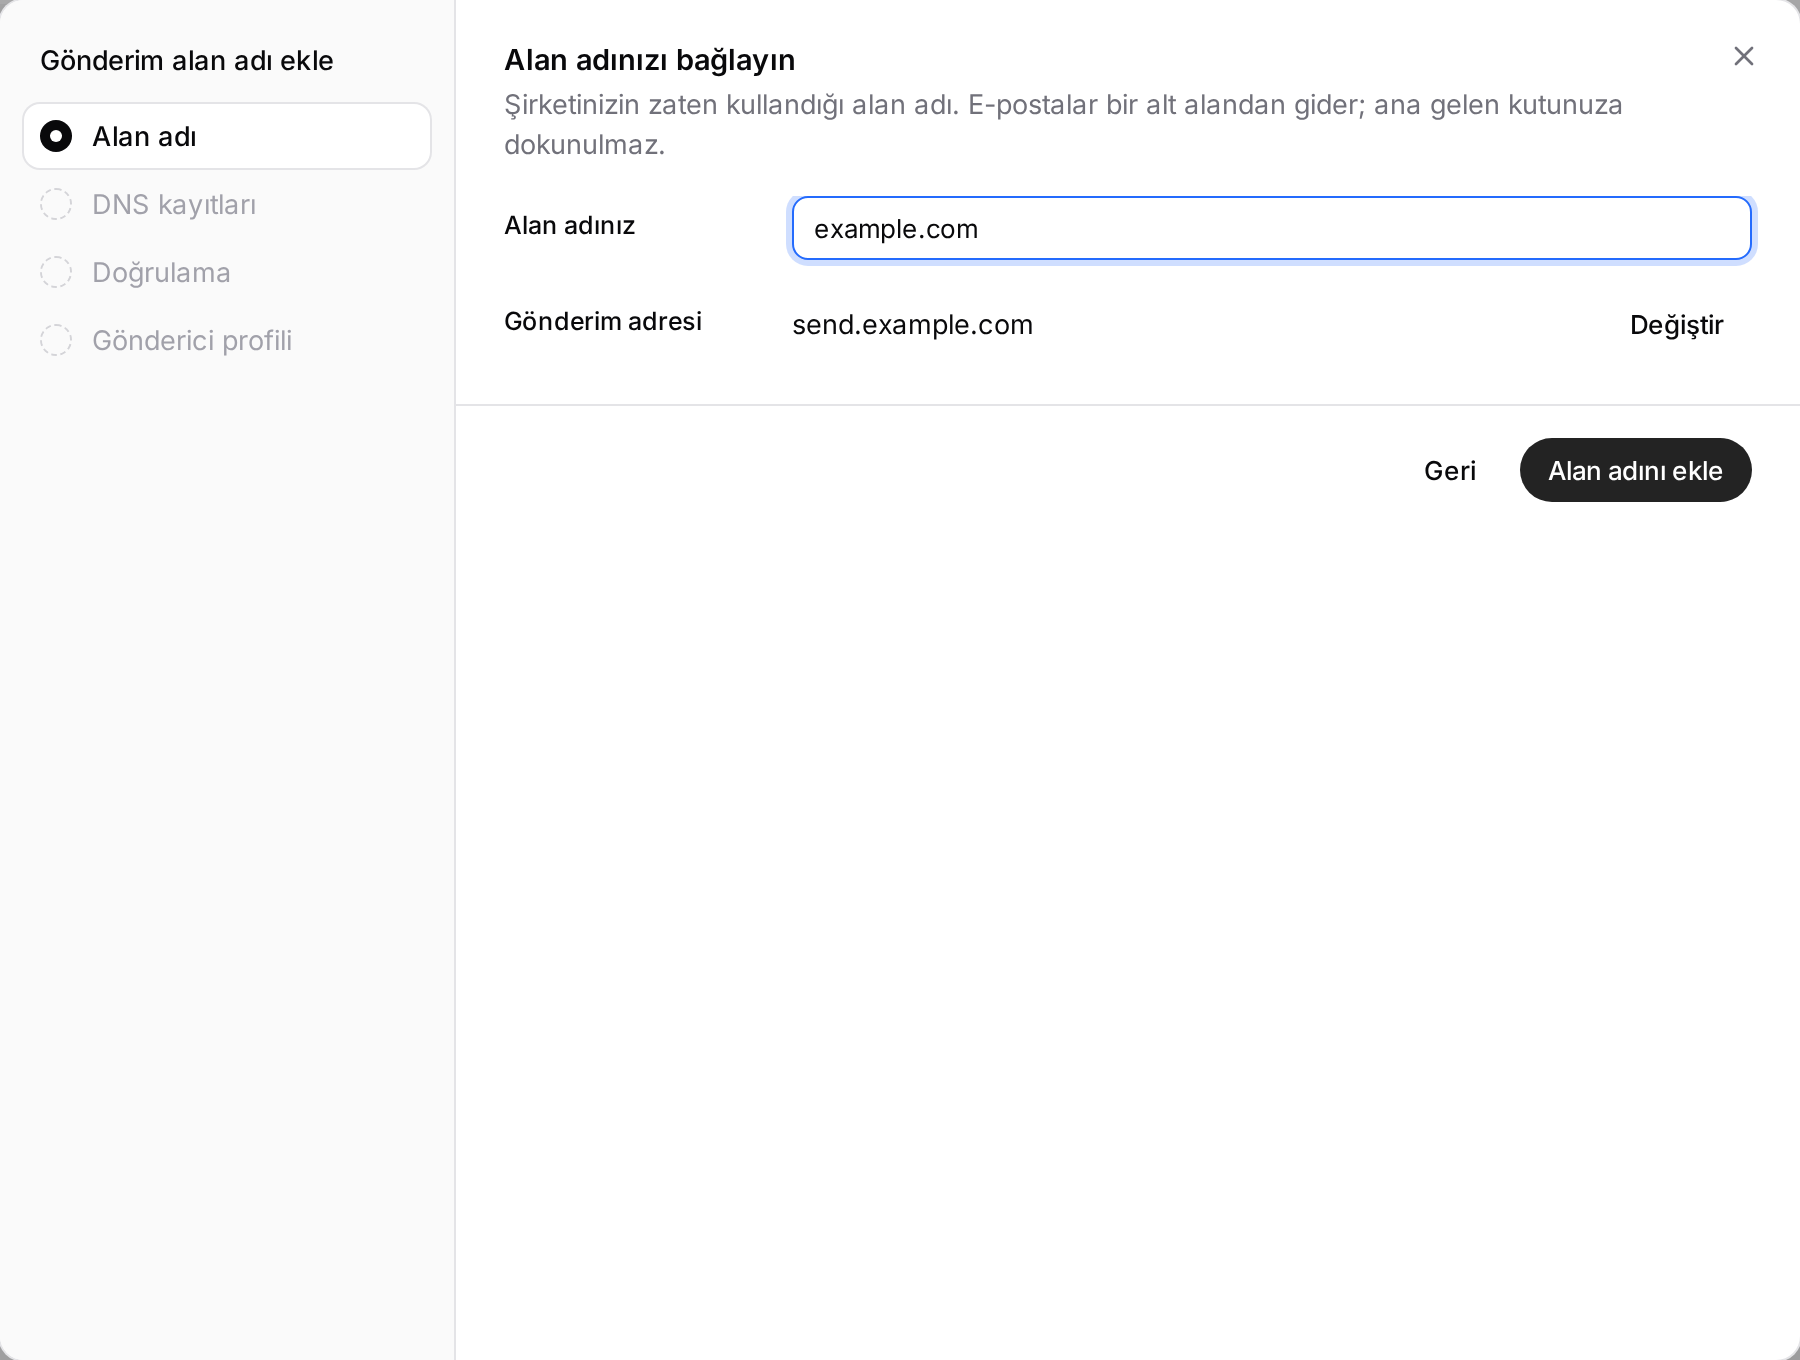The width and height of the screenshot is (1800, 1360).
Task: Click the 'Alan adınızı bağlayın' heading
Action: [x=649, y=60]
